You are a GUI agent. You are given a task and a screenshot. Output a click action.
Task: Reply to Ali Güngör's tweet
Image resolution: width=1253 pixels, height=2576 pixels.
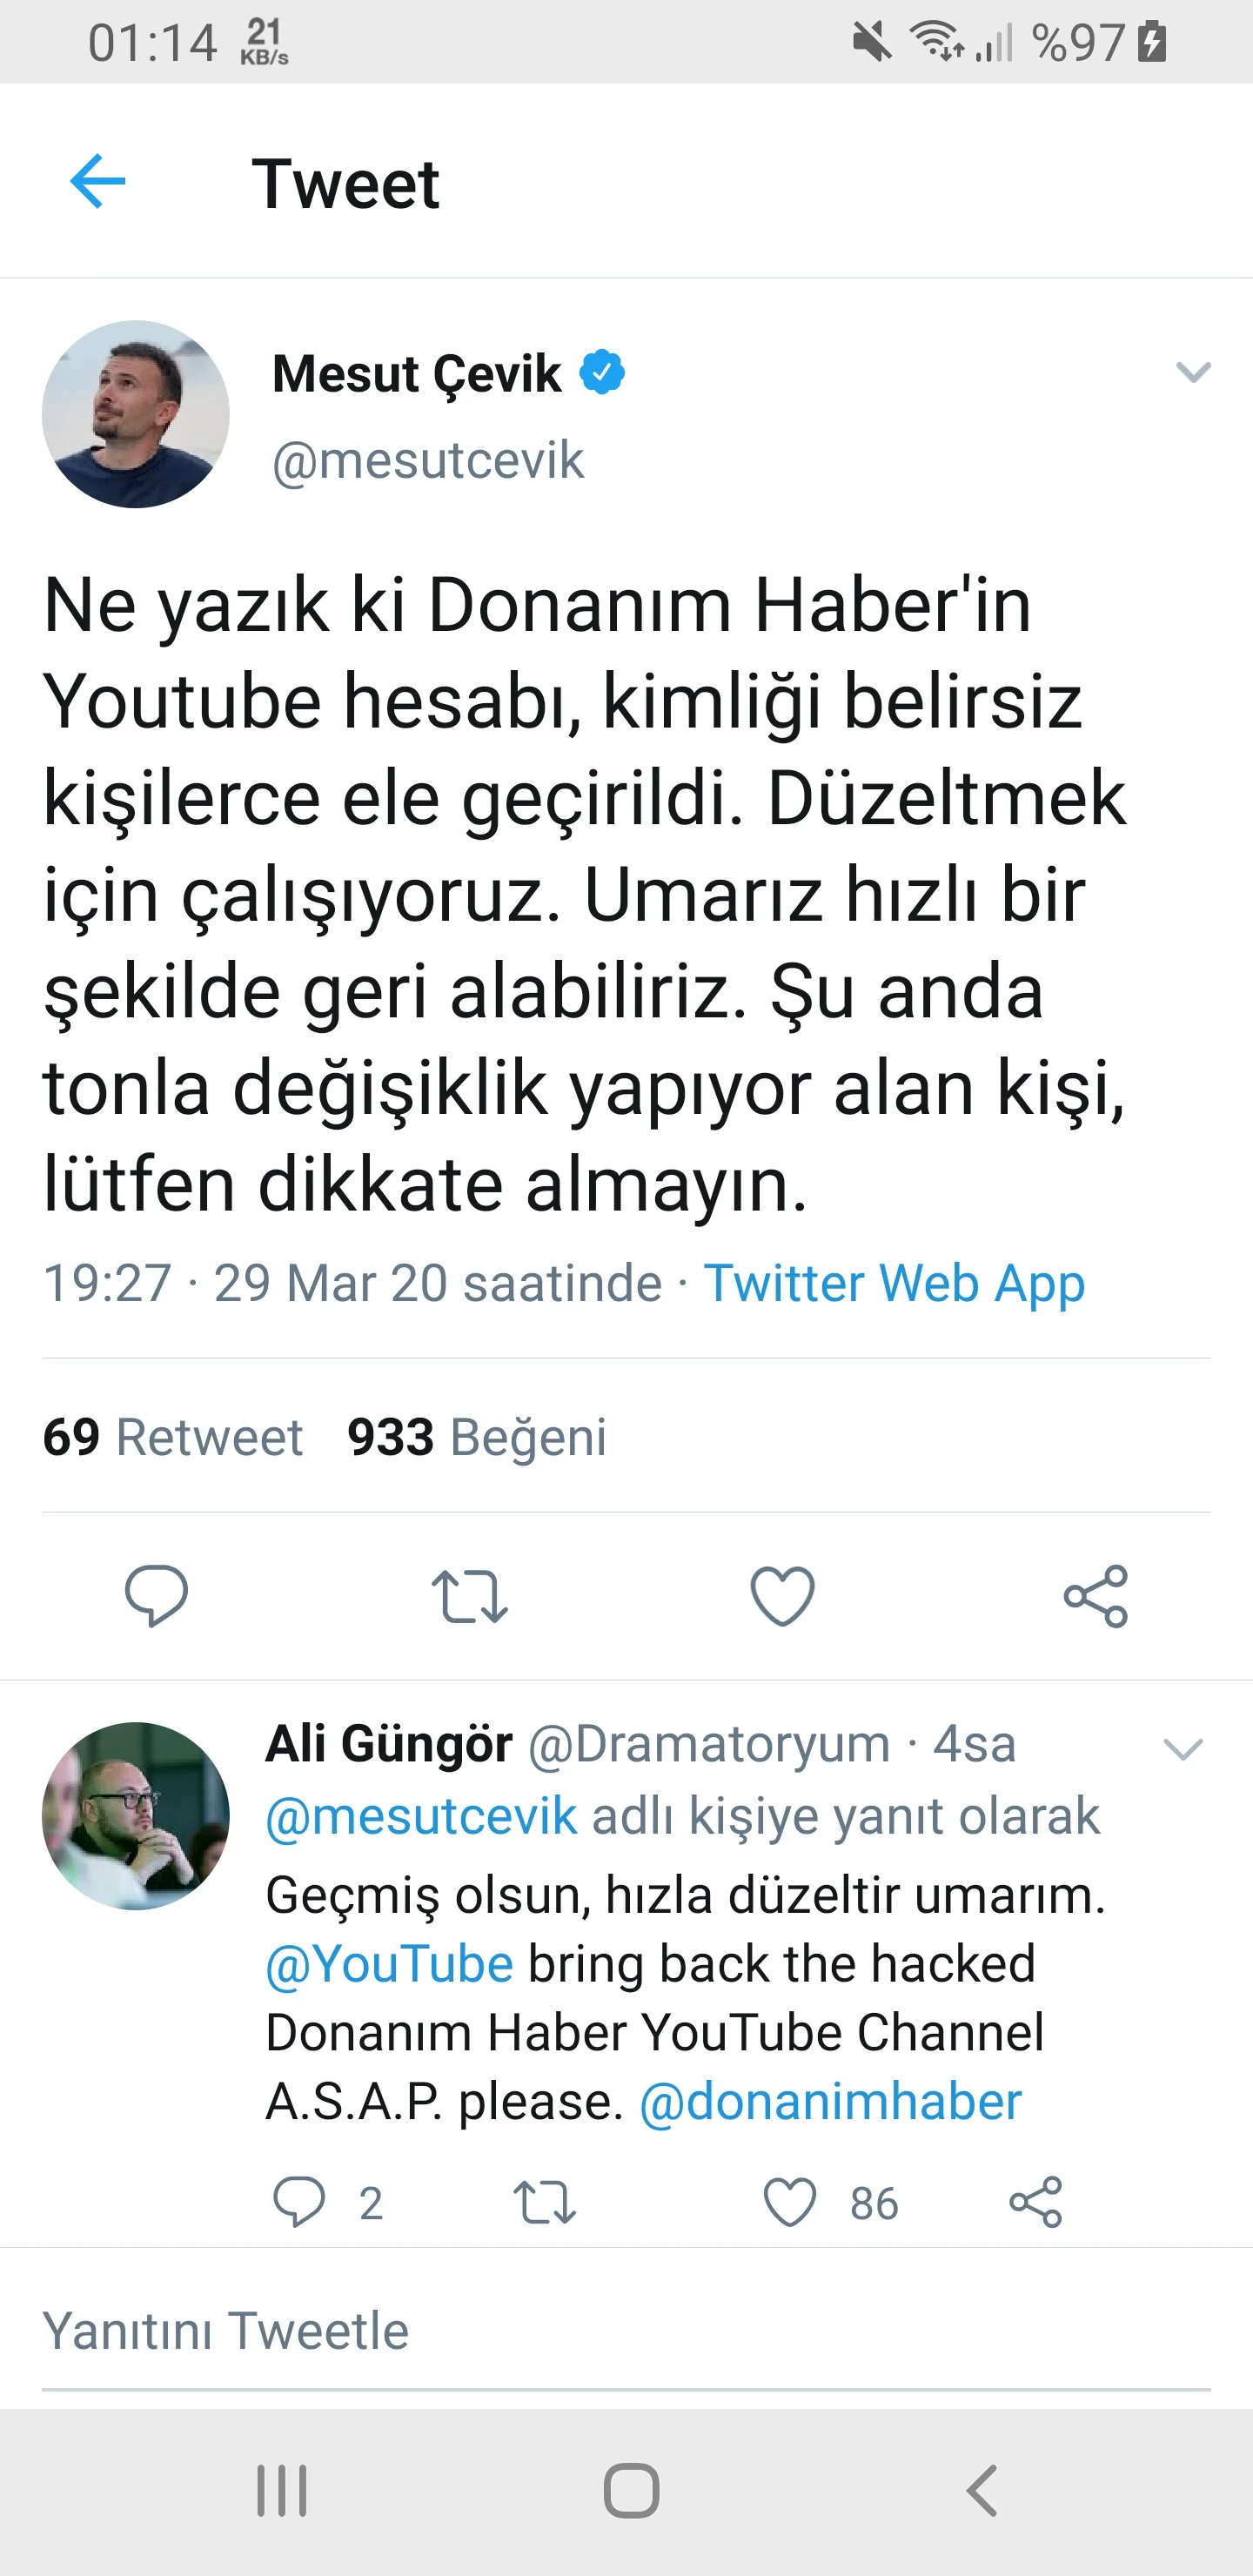pyautogui.click(x=299, y=2202)
